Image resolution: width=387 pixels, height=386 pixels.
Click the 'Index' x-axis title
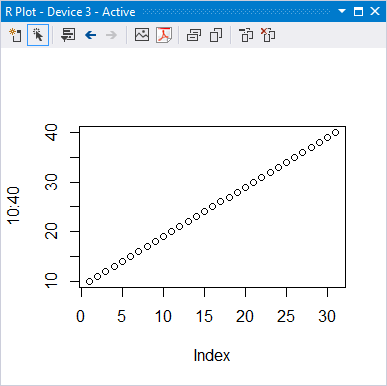point(212,355)
